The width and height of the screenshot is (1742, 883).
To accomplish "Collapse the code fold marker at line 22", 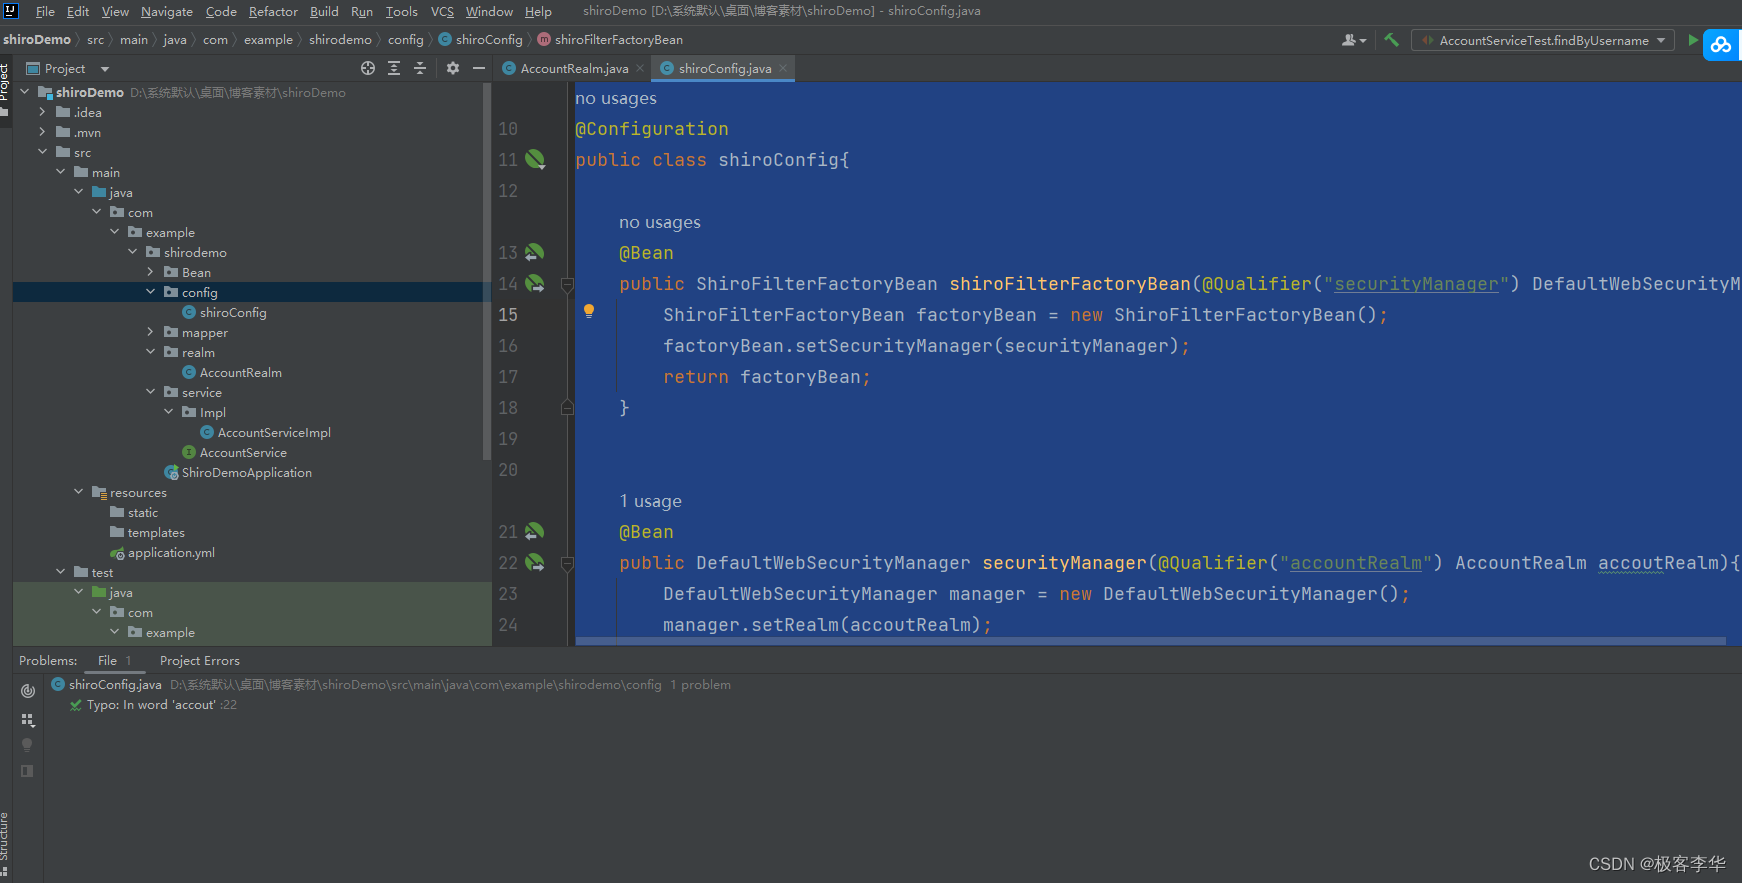I will pos(567,563).
